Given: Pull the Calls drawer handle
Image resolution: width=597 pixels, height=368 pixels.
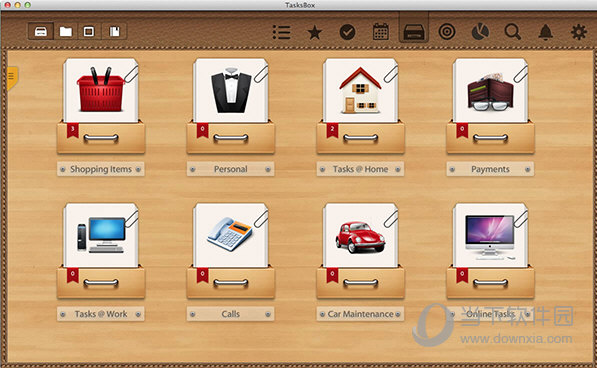Looking at the screenshot, I should [231, 282].
